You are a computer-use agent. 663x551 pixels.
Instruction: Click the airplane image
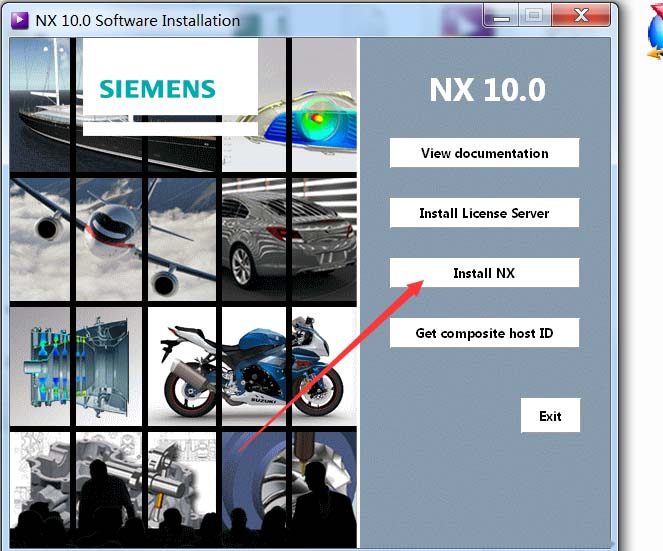[112, 239]
